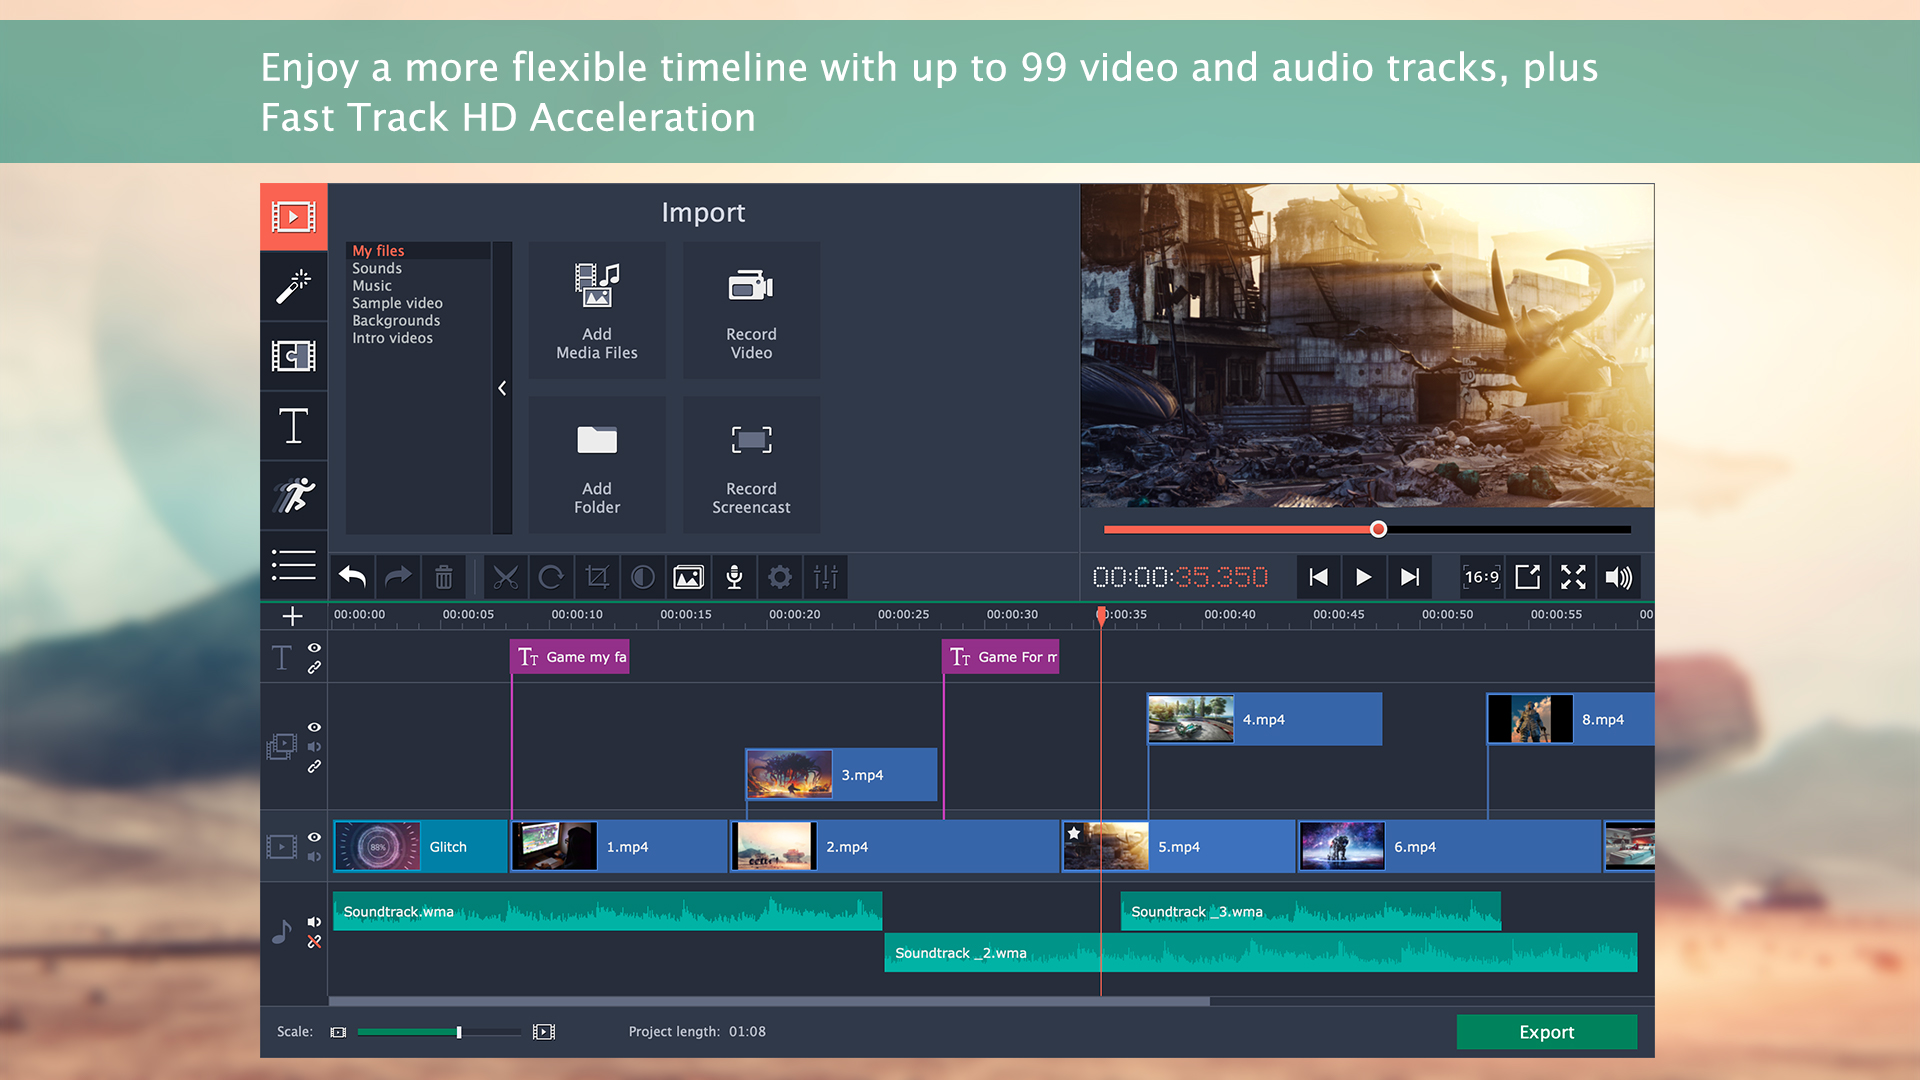Open the Color Adjustments tool

coord(642,577)
